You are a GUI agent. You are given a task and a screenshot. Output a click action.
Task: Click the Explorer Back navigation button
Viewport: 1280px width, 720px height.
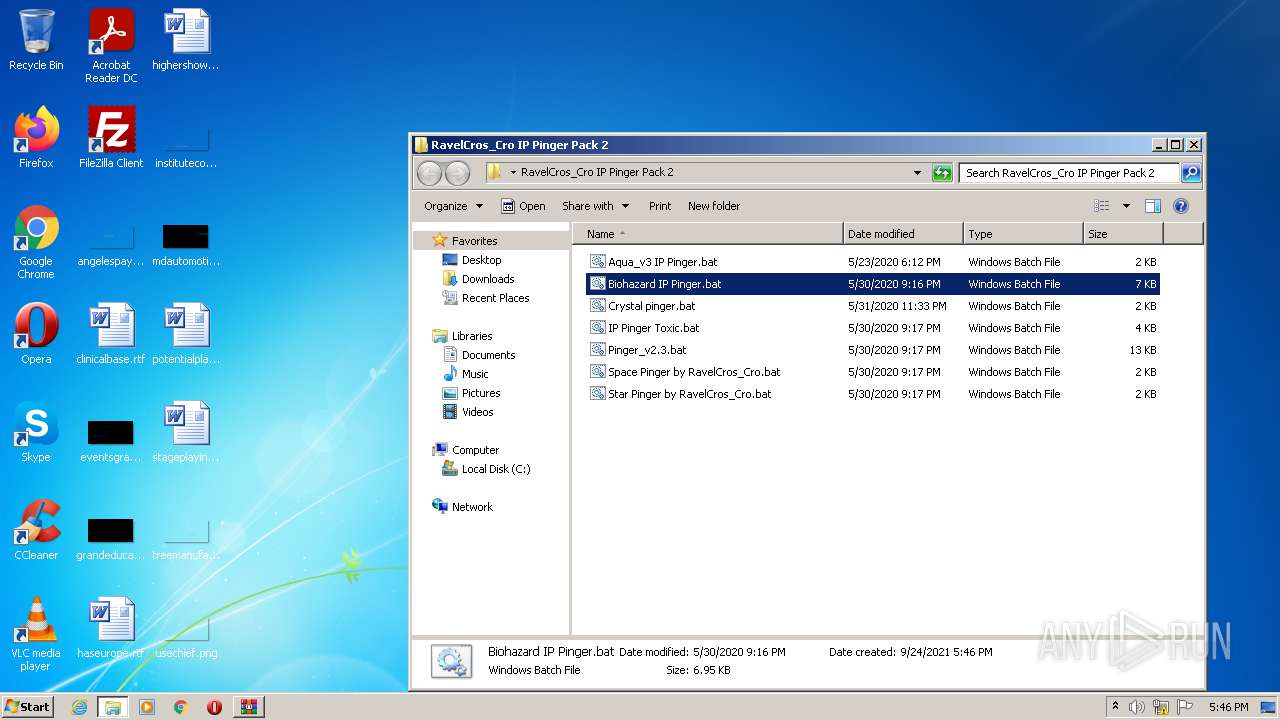coord(429,173)
